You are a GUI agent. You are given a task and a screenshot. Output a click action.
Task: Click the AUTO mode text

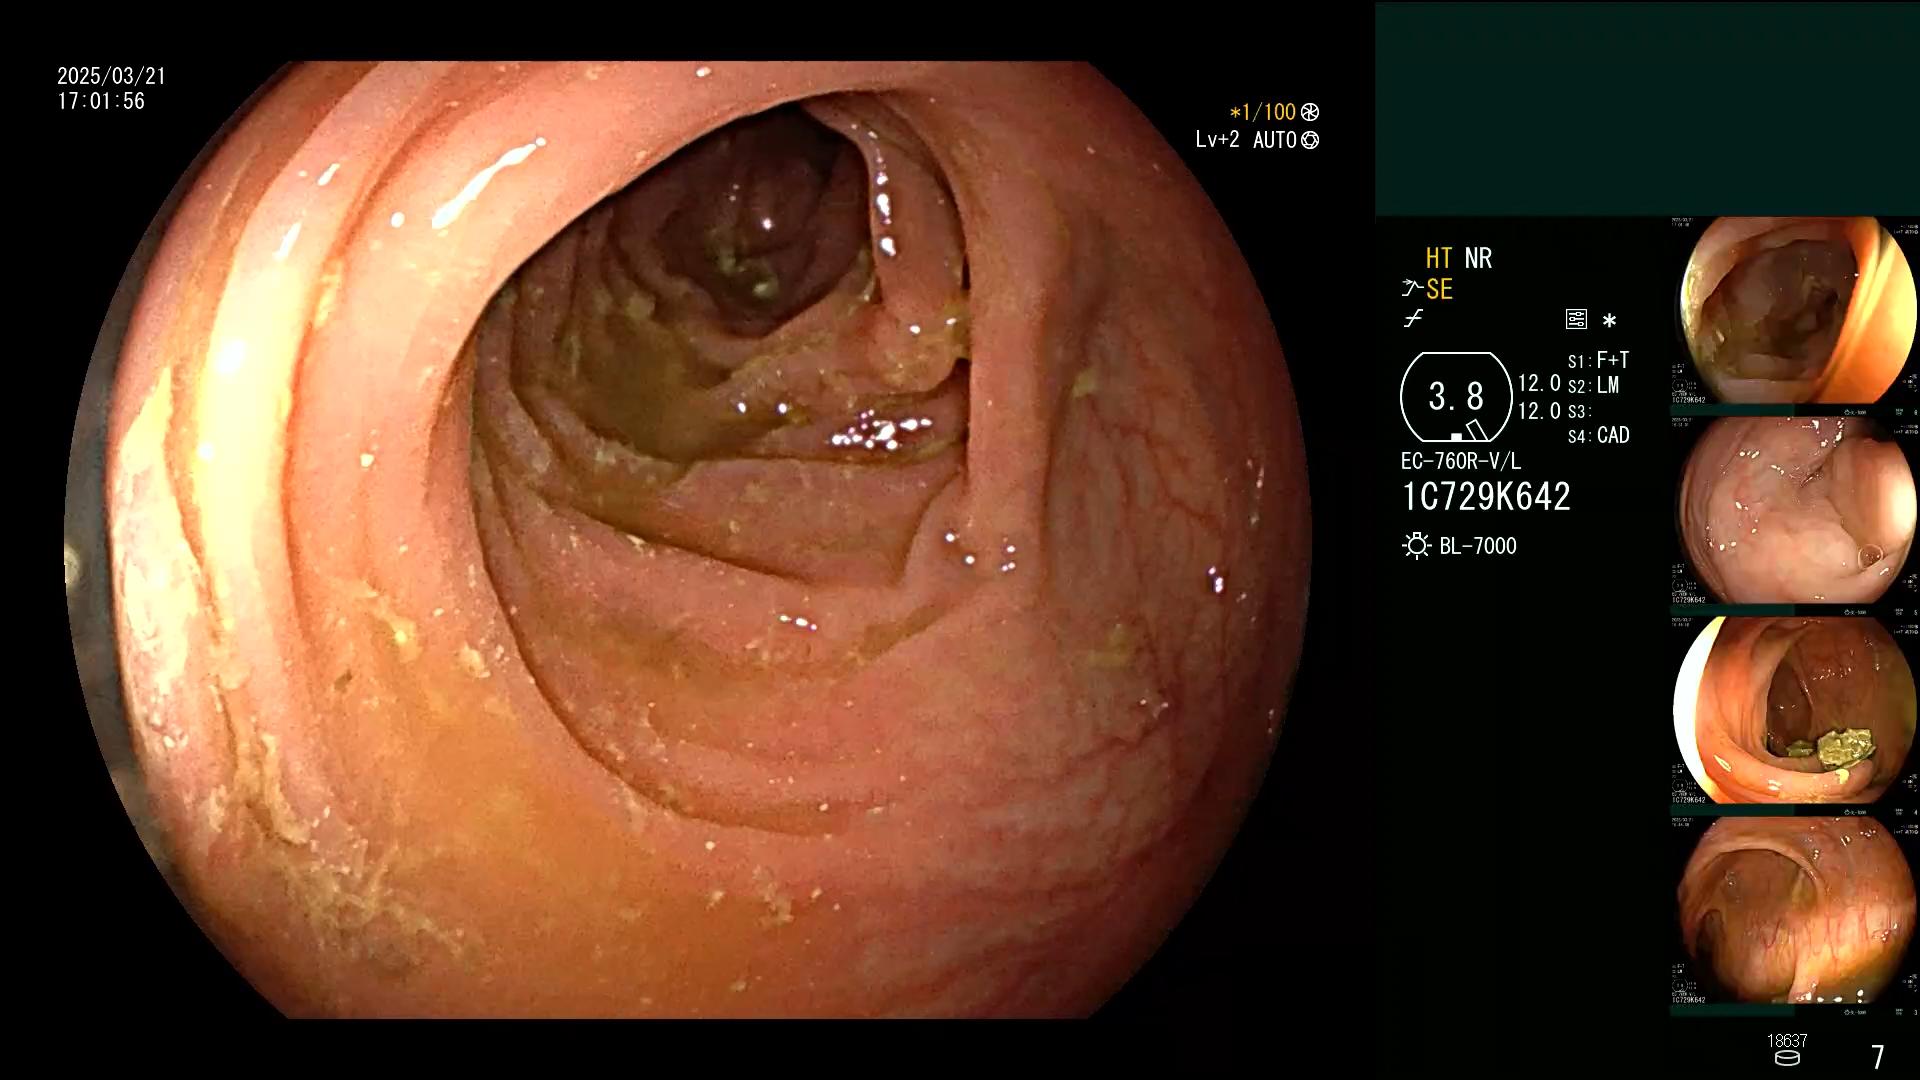point(1275,140)
